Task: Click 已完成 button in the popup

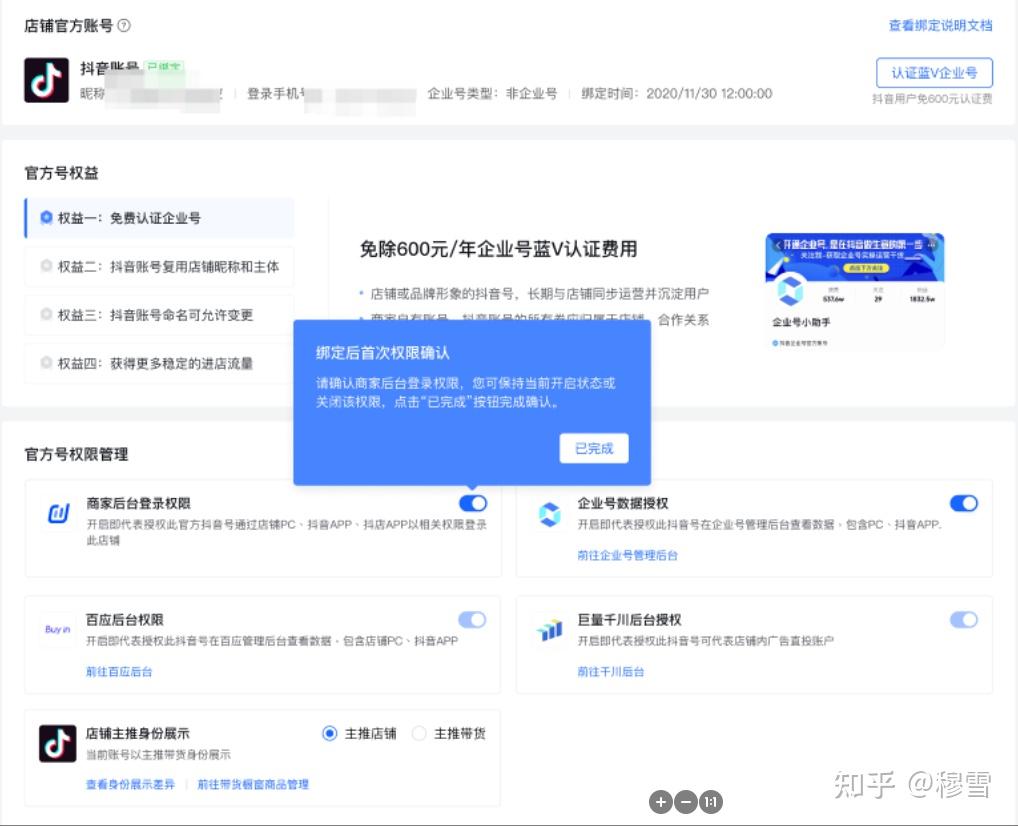Action: coord(594,448)
